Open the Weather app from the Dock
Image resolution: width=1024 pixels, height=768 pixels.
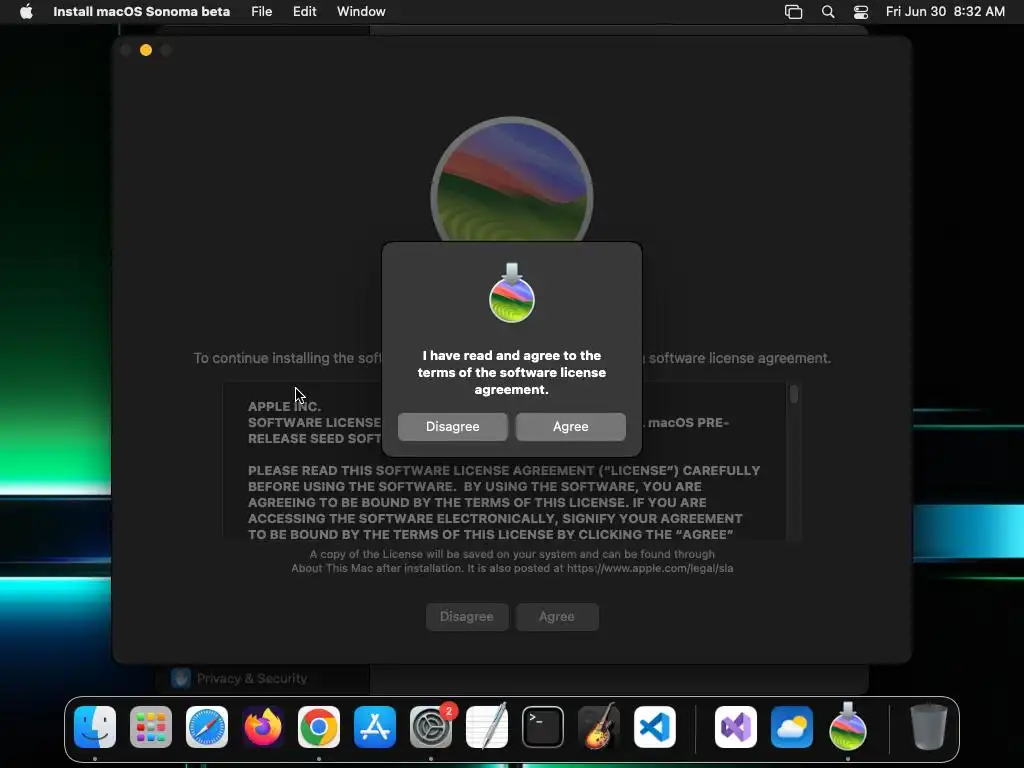click(x=792, y=727)
